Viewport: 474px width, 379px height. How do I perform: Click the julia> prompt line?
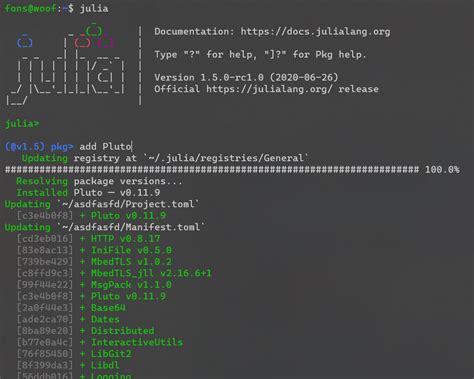pyautogui.click(x=22, y=124)
